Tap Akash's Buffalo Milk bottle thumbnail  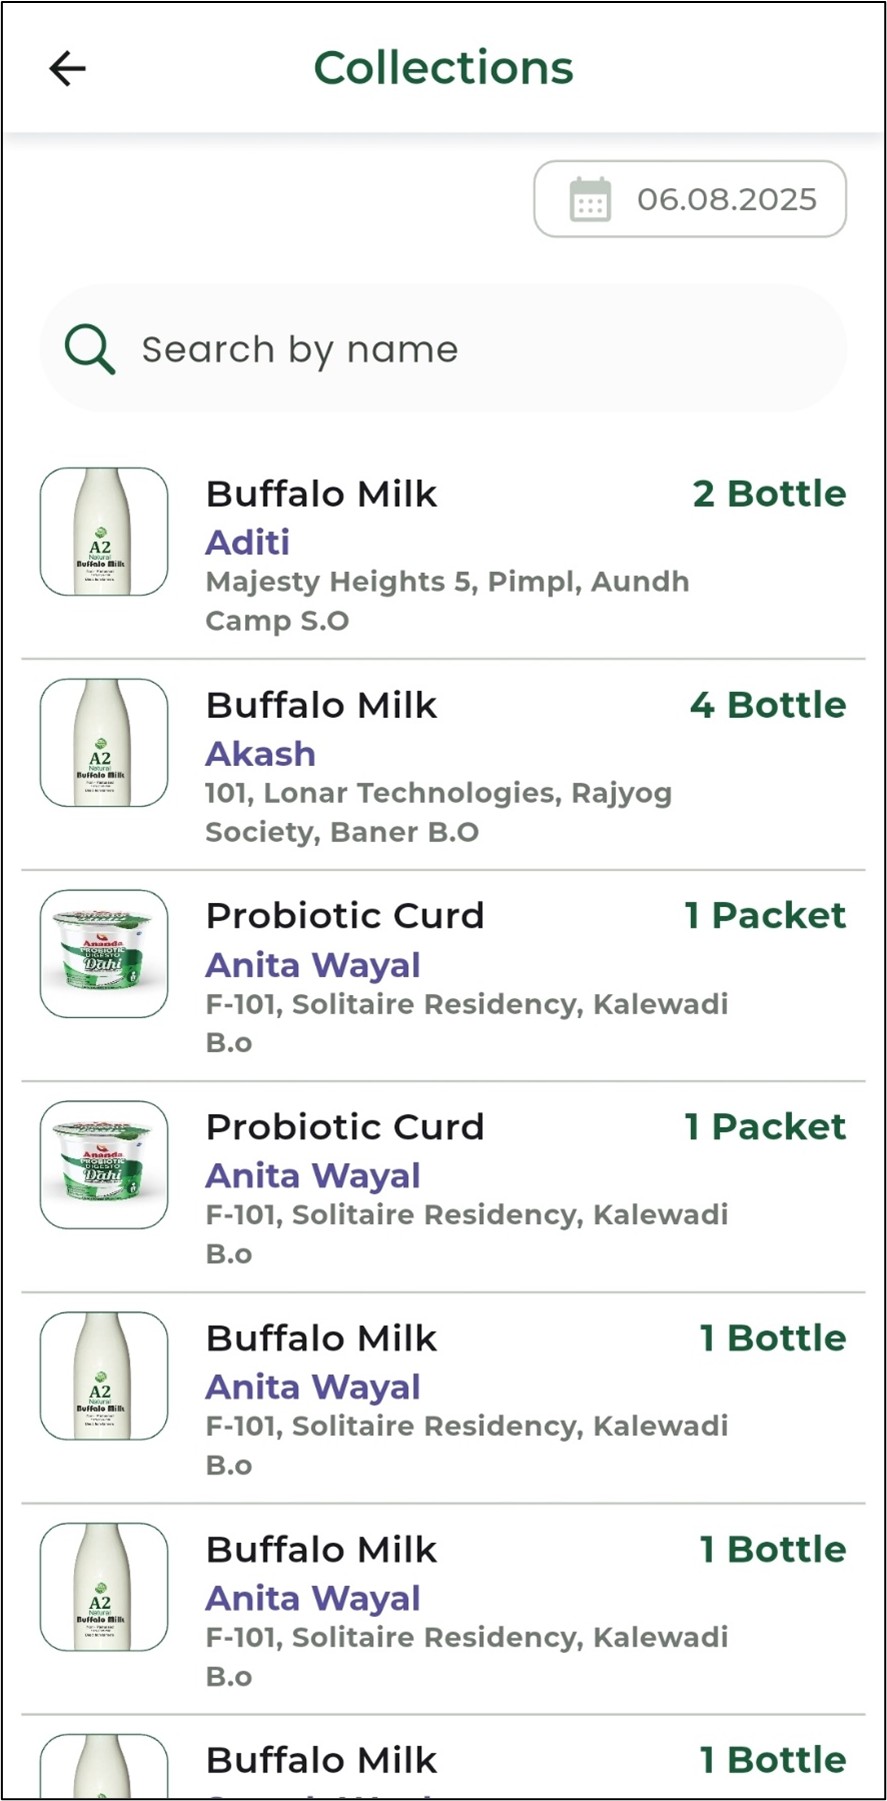(x=104, y=743)
